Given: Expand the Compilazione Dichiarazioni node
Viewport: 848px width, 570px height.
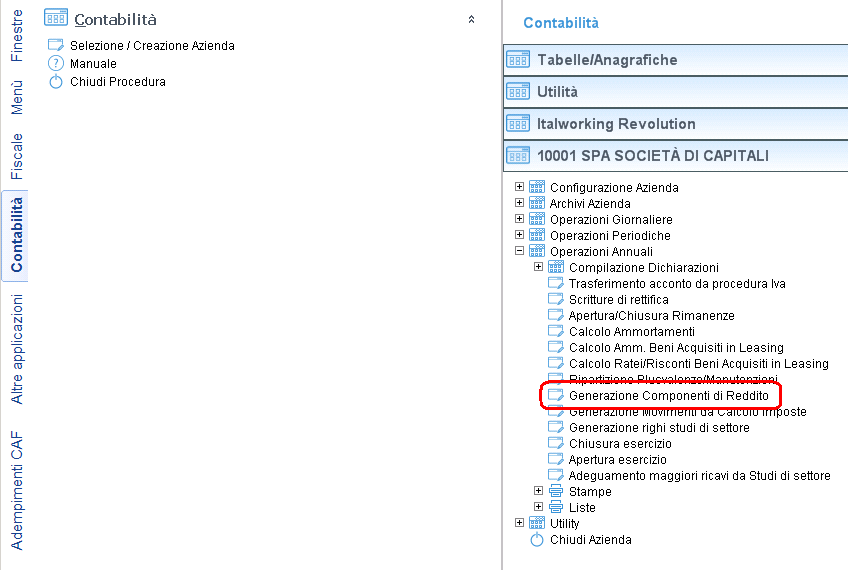Looking at the screenshot, I should (x=538, y=267).
